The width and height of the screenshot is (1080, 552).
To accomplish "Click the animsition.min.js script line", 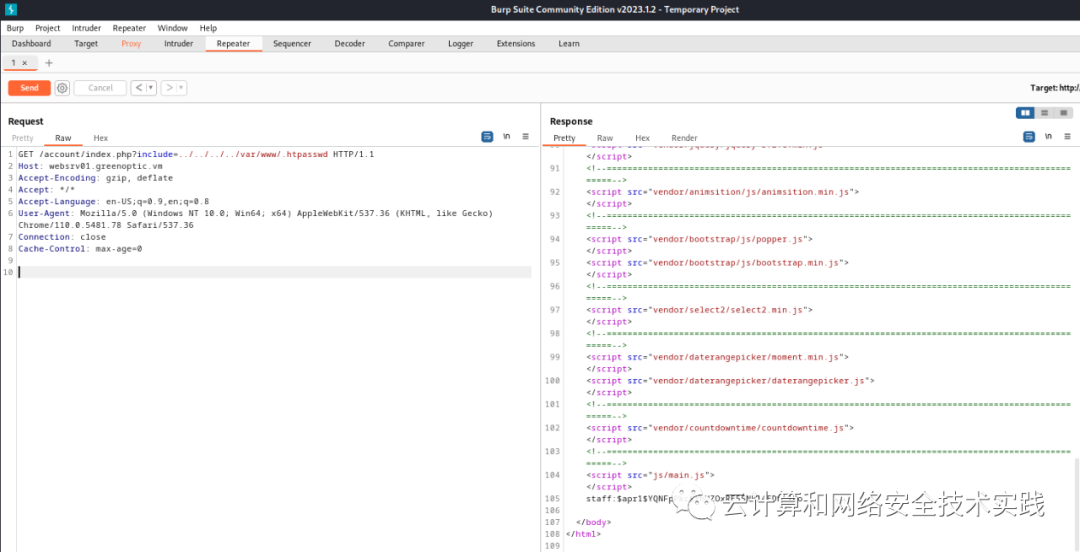I will click(723, 192).
